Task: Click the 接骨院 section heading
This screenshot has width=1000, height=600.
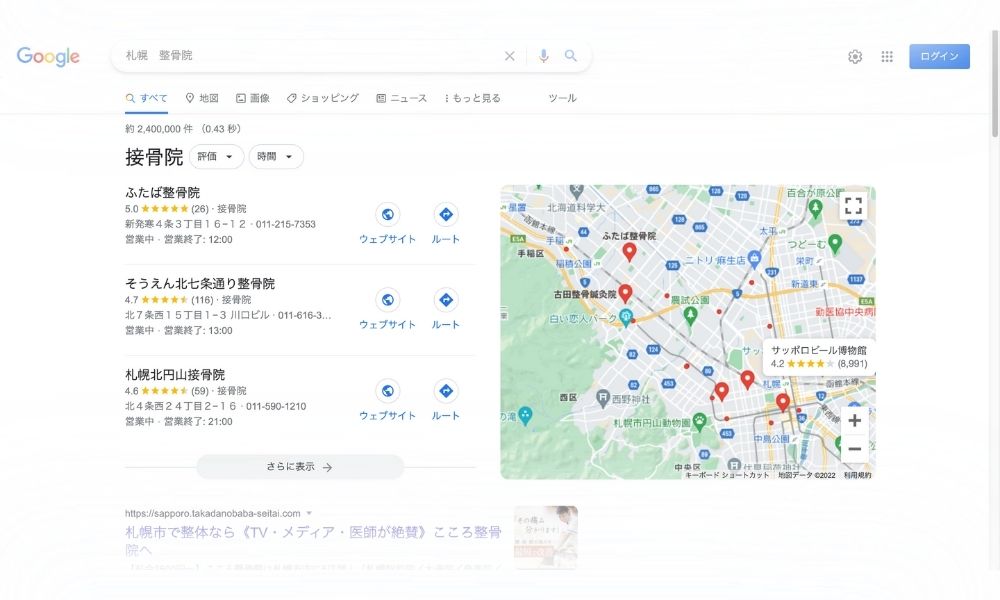Action: pos(154,157)
